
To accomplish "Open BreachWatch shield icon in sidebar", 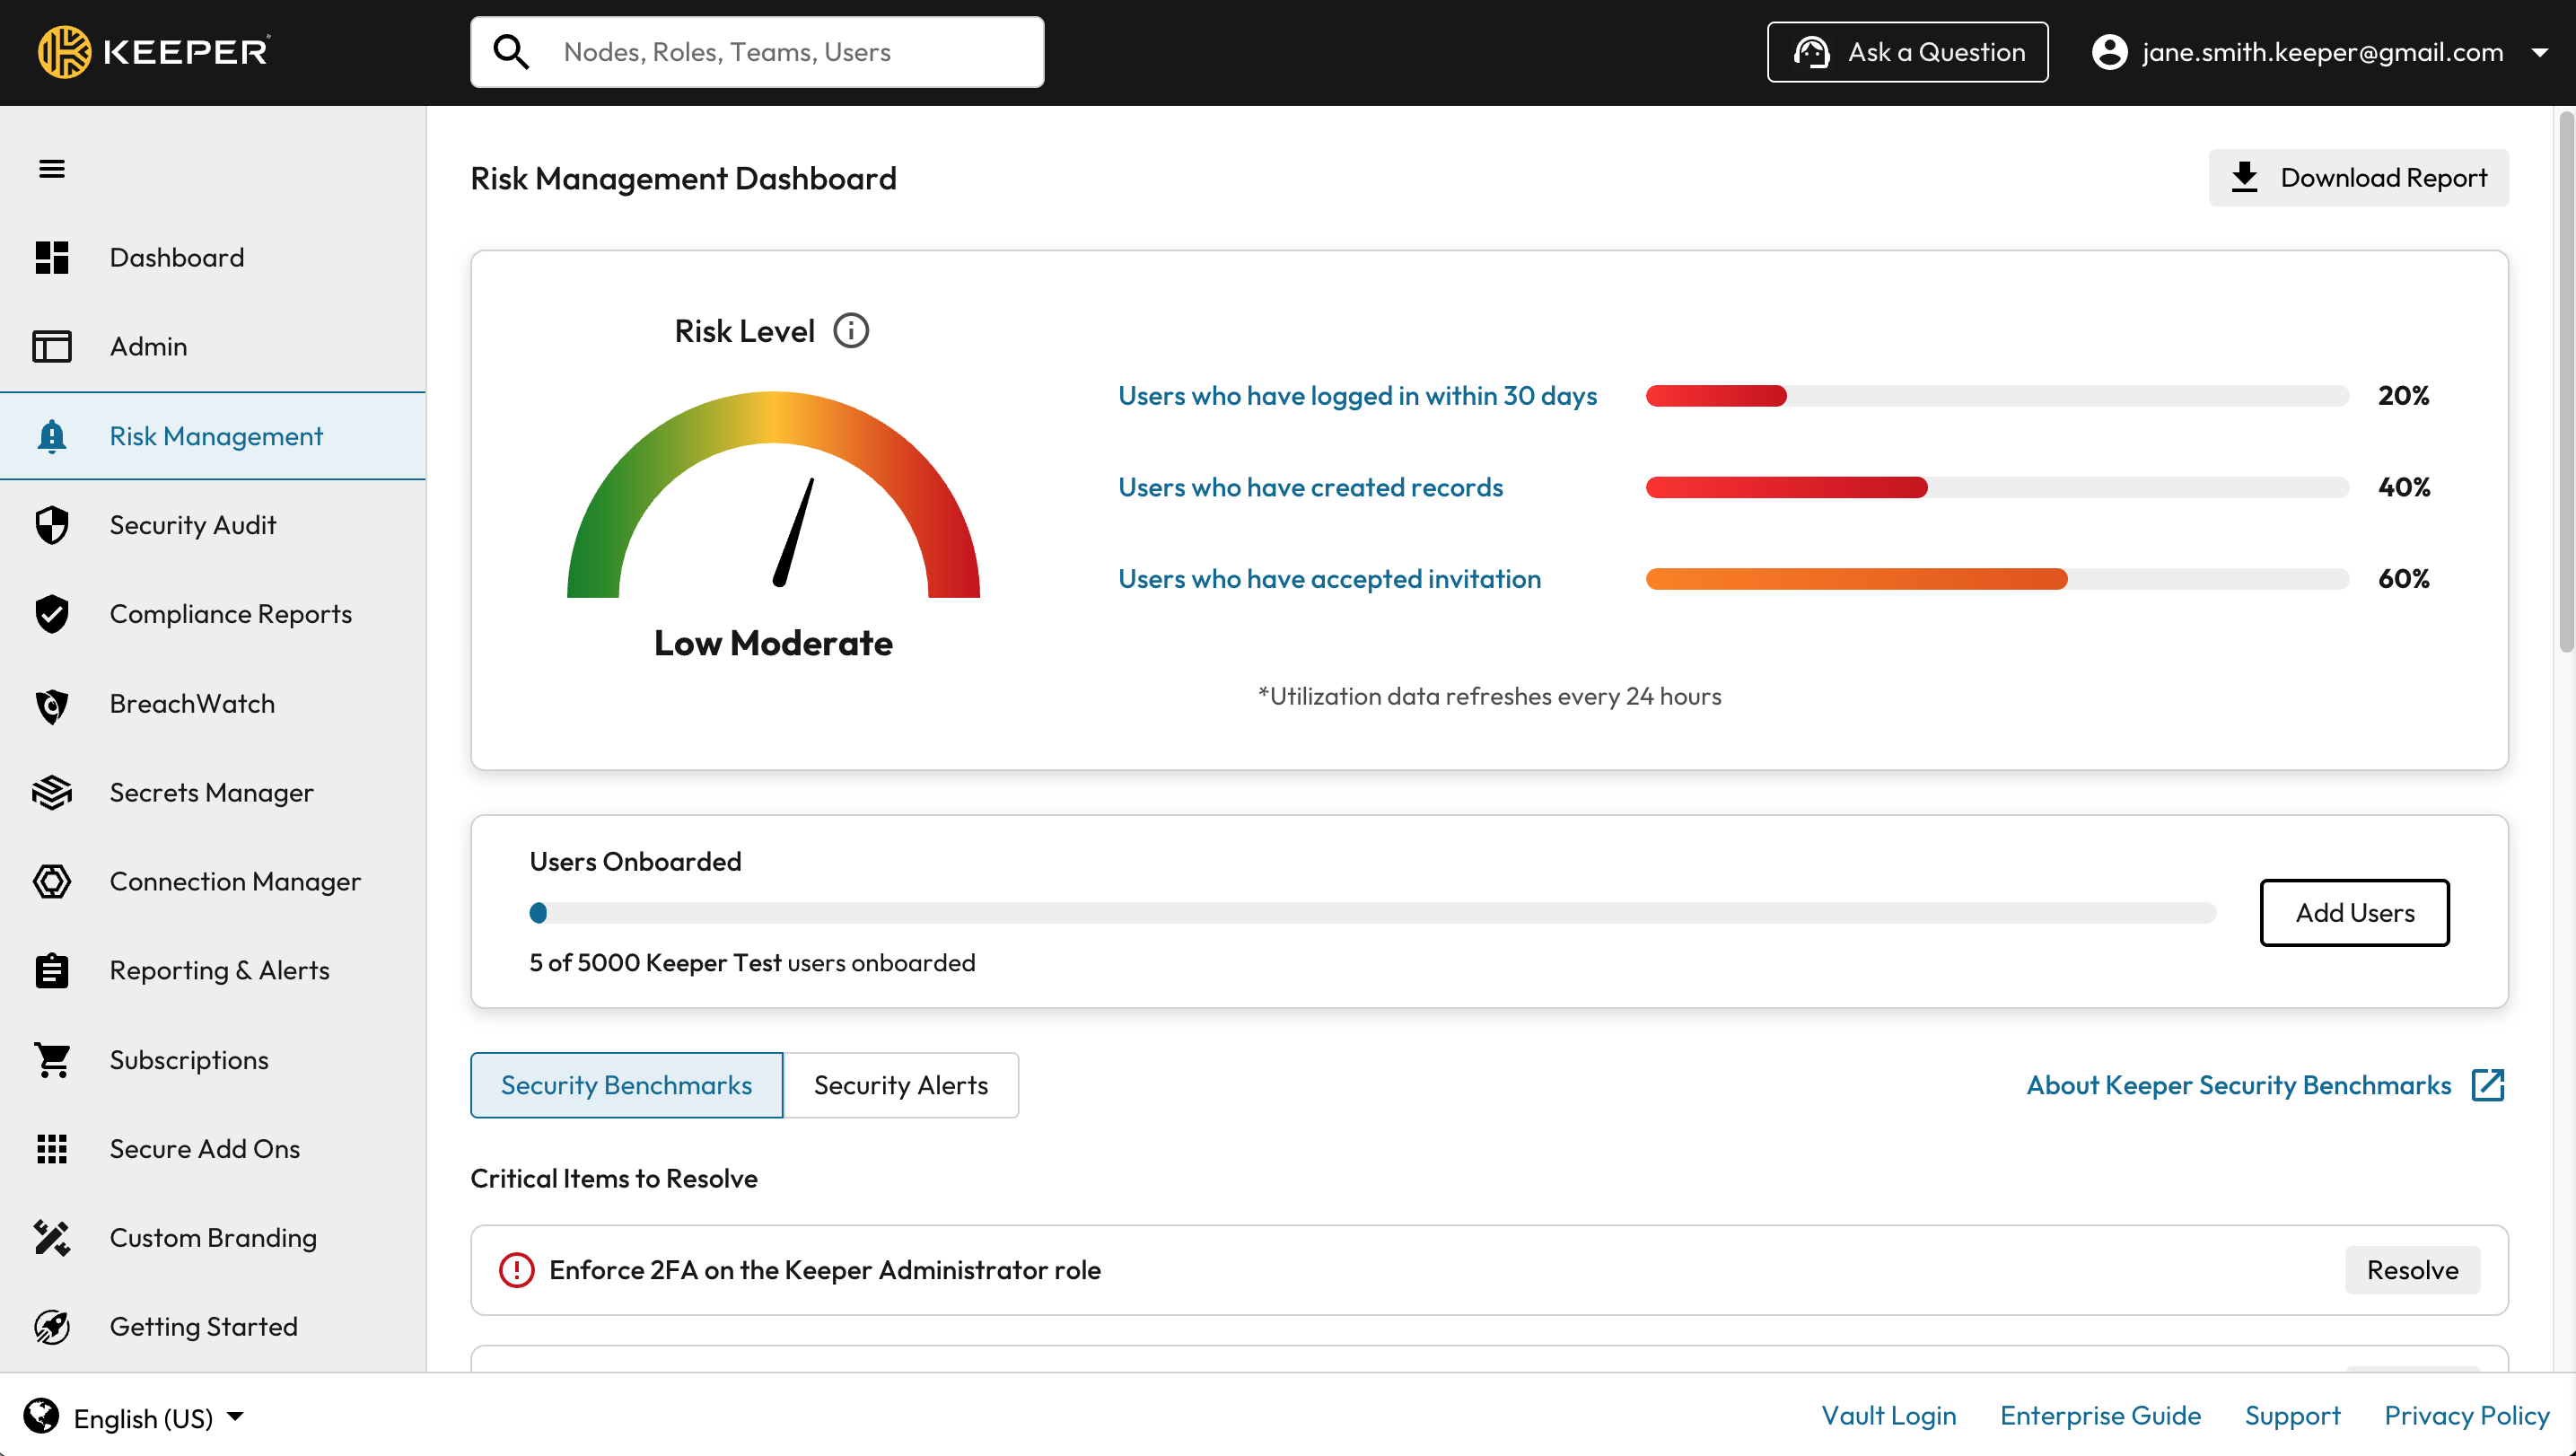I will coord(52,704).
